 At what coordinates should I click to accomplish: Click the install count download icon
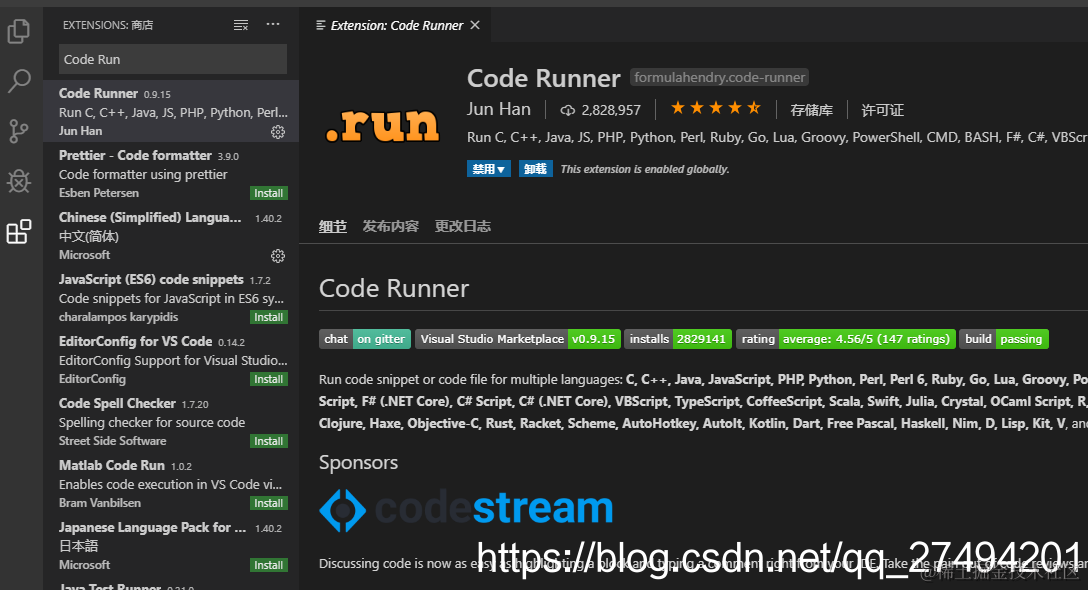click(568, 110)
